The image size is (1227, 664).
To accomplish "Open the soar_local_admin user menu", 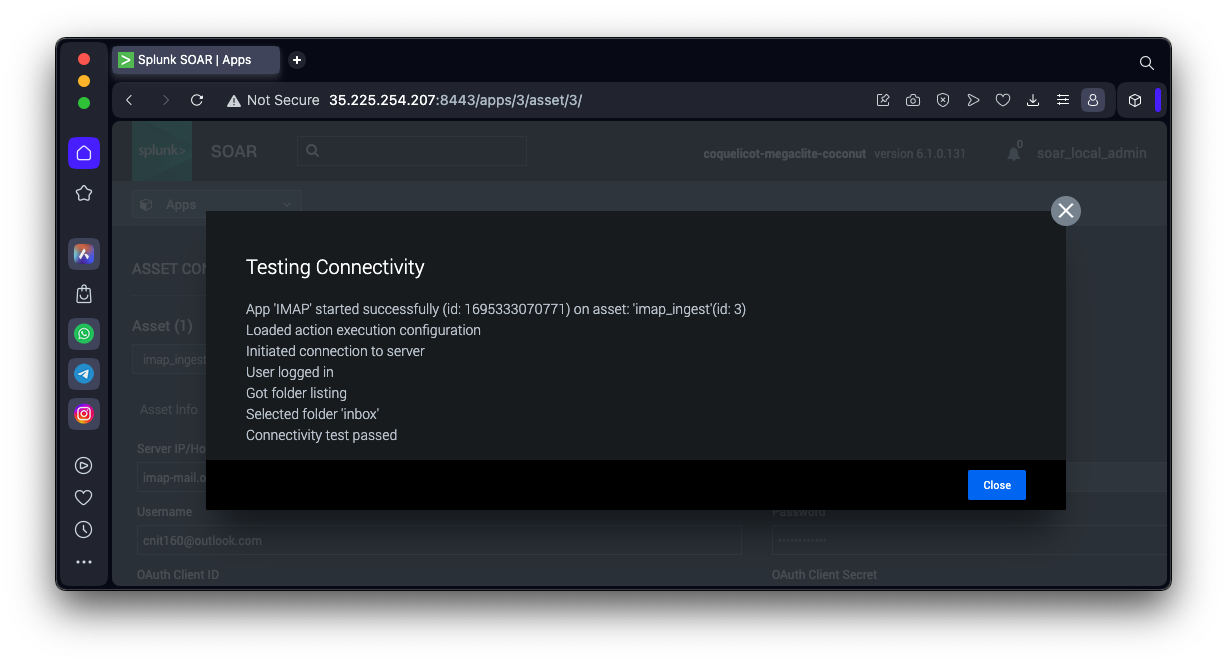I will pos(1092,153).
